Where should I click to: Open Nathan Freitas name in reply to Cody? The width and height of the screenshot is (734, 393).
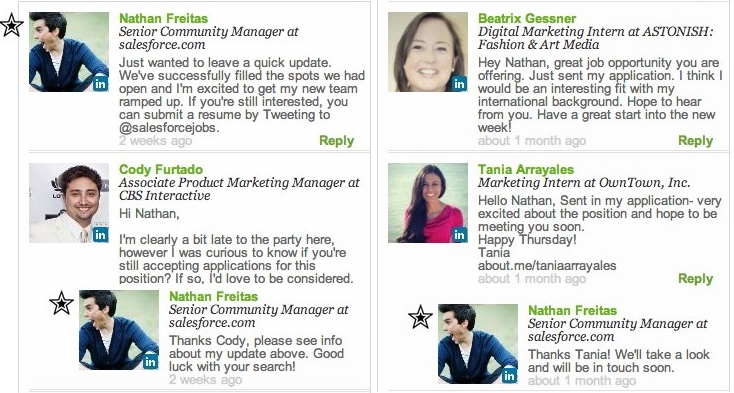tap(213, 297)
